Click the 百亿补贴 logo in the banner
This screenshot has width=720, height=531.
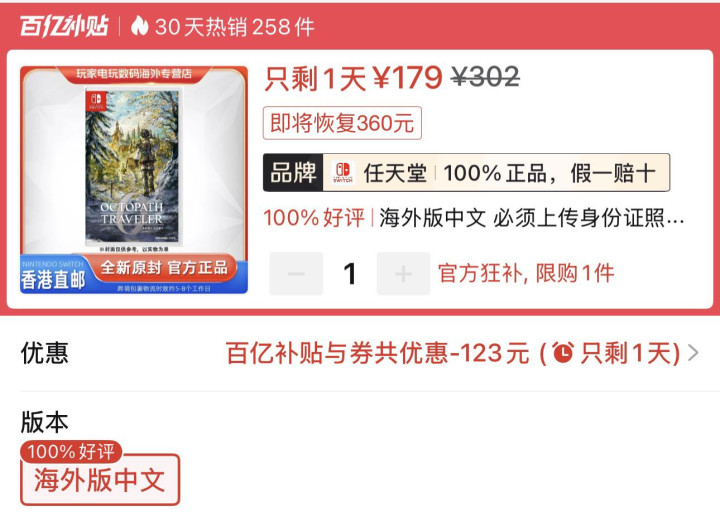pyautogui.click(x=64, y=26)
